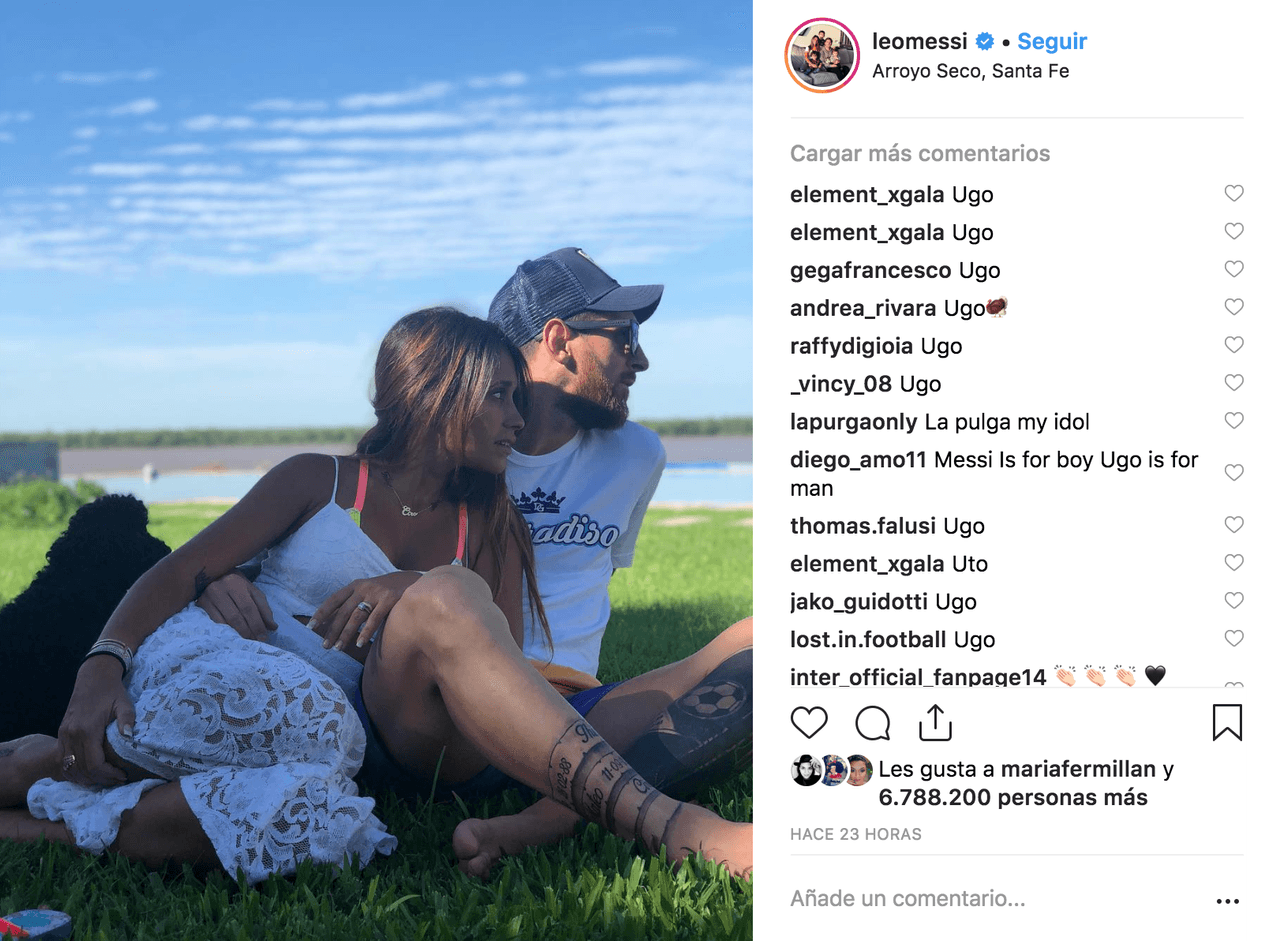Viewport: 1280px width, 941px height.
Task: Open the leomessi profile picture avatar
Action: (823, 55)
